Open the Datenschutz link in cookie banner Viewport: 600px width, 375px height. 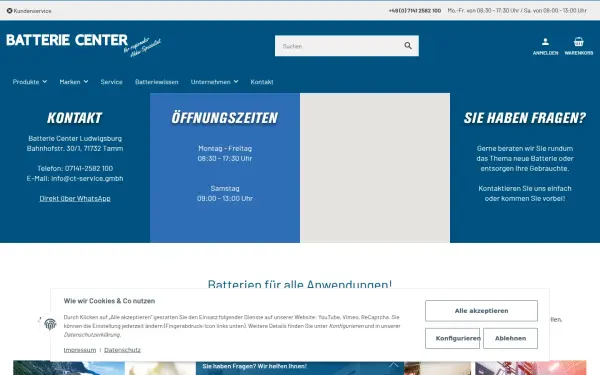point(122,350)
